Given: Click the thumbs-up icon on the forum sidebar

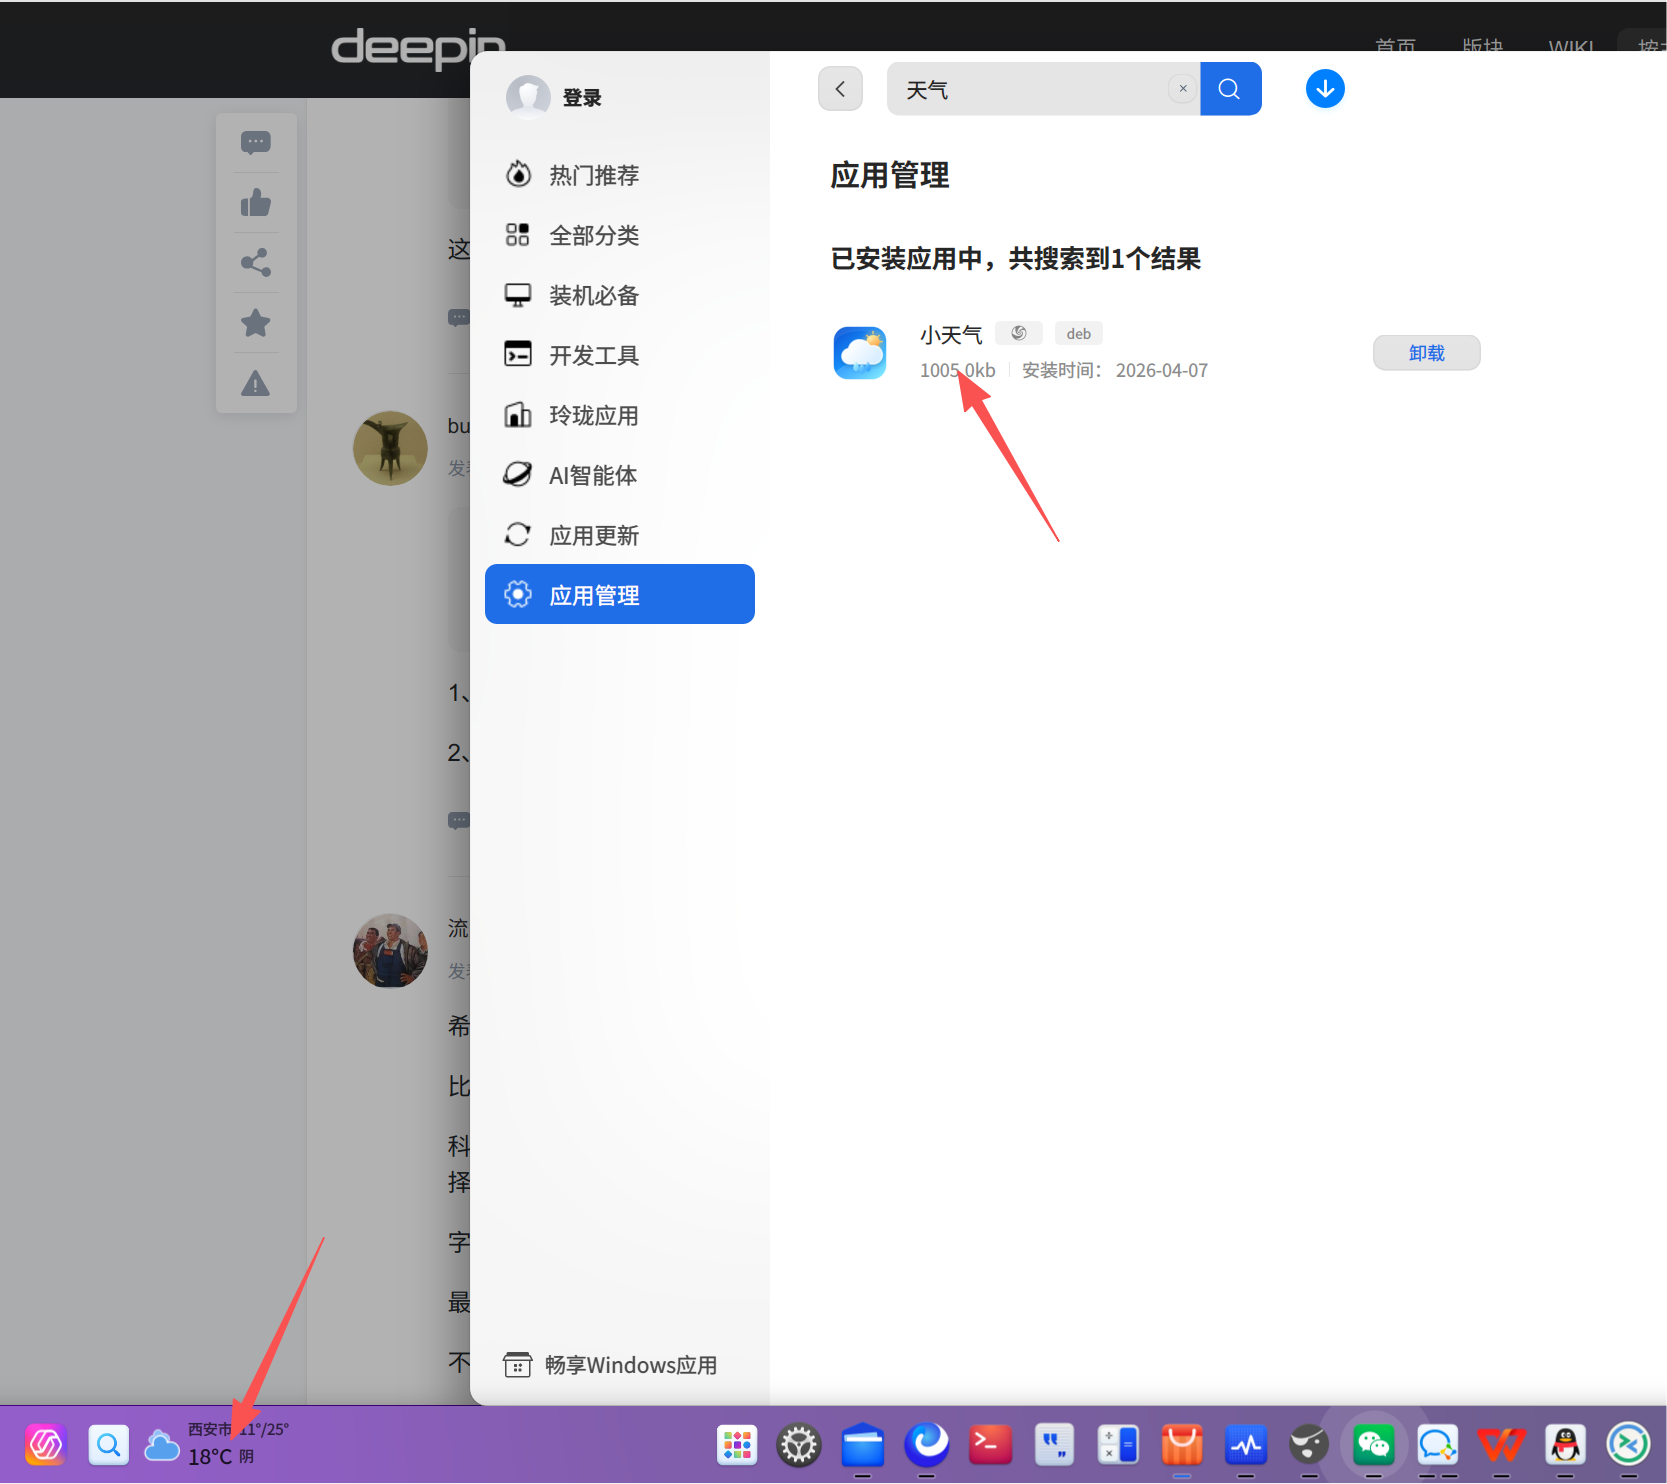Looking at the screenshot, I should [x=256, y=203].
